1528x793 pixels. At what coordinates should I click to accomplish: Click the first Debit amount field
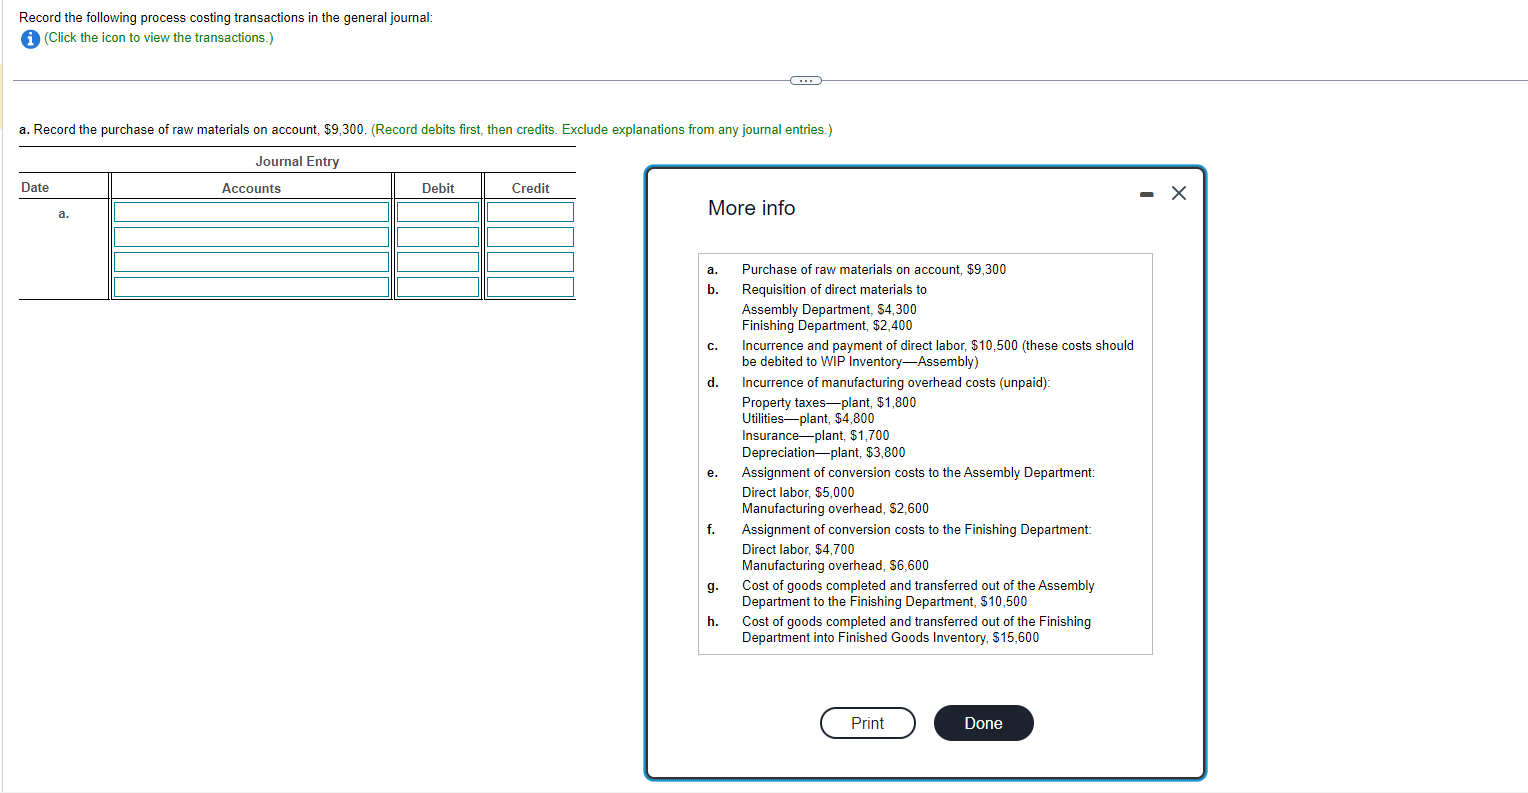coord(437,211)
